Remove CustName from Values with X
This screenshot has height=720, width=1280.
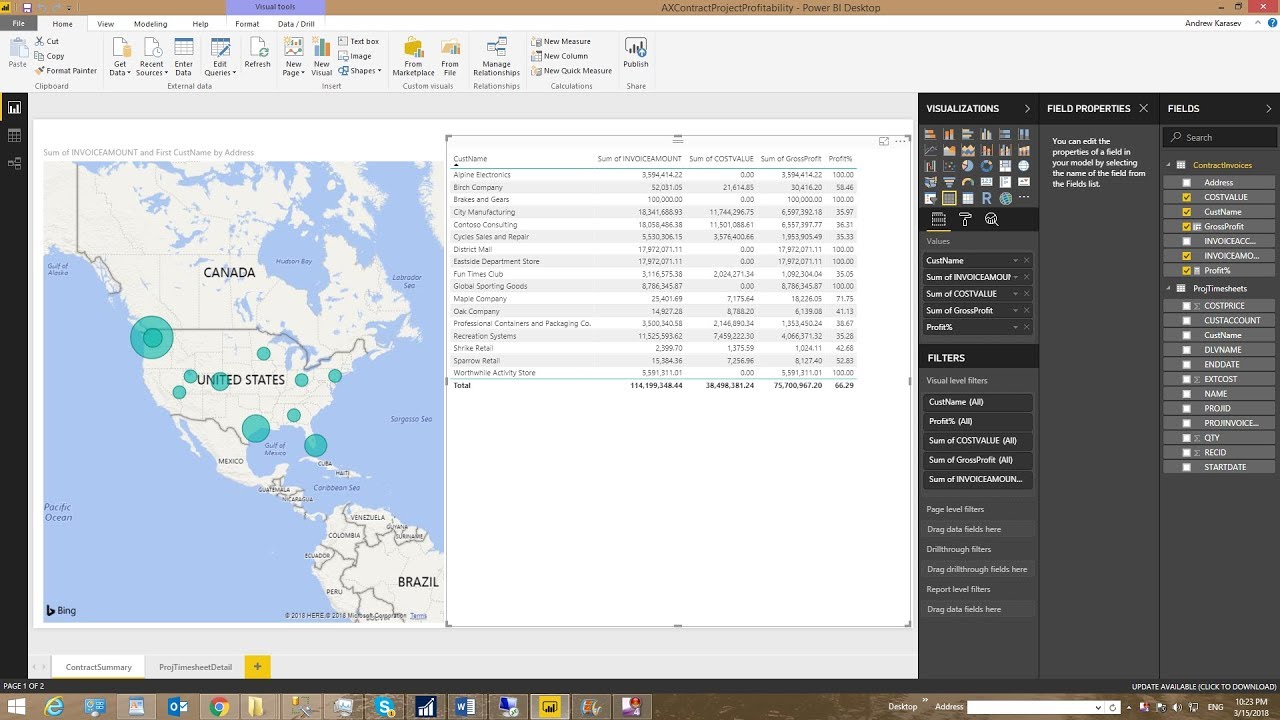click(1026, 260)
